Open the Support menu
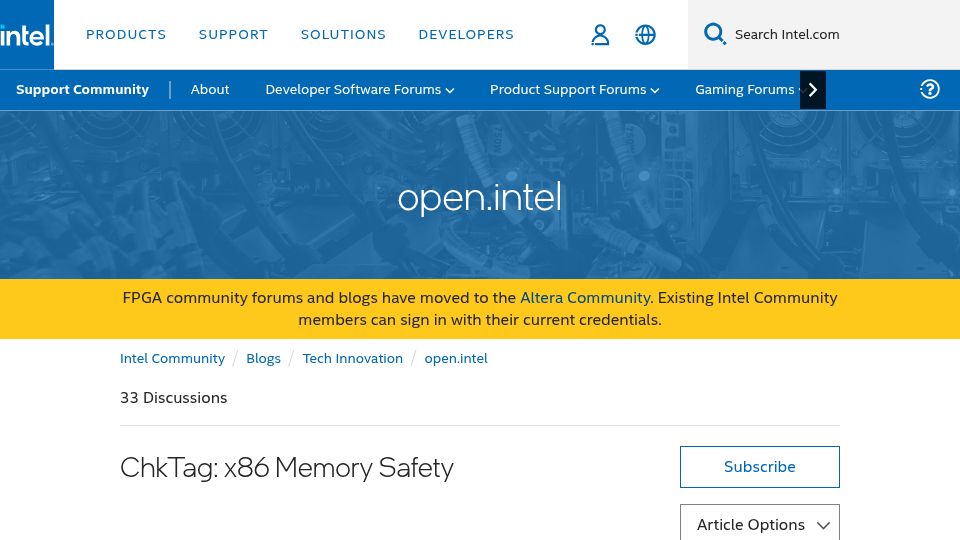 pyautogui.click(x=233, y=35)
